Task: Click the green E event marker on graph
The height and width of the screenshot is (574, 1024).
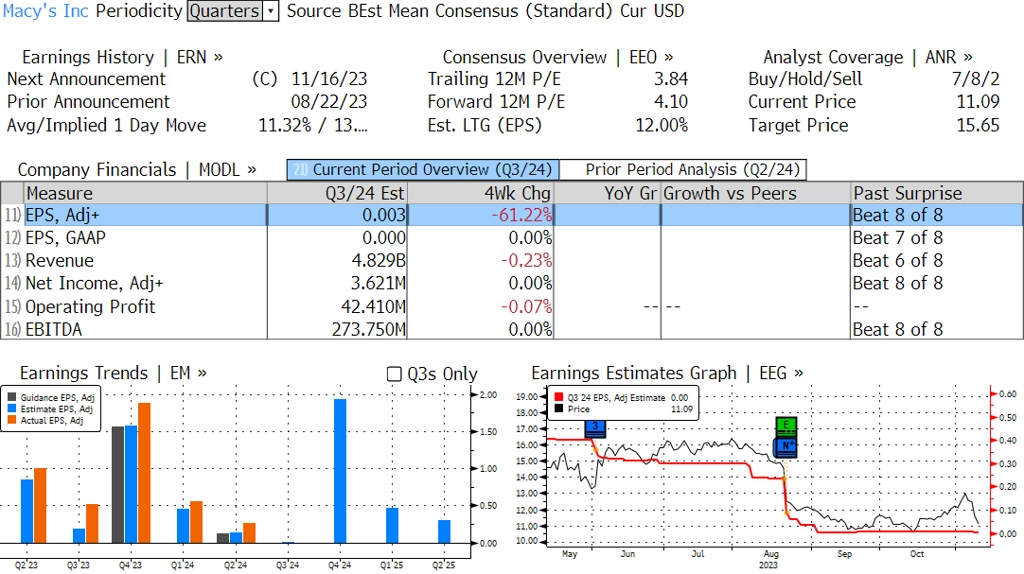Action: [x=786, y=427]
